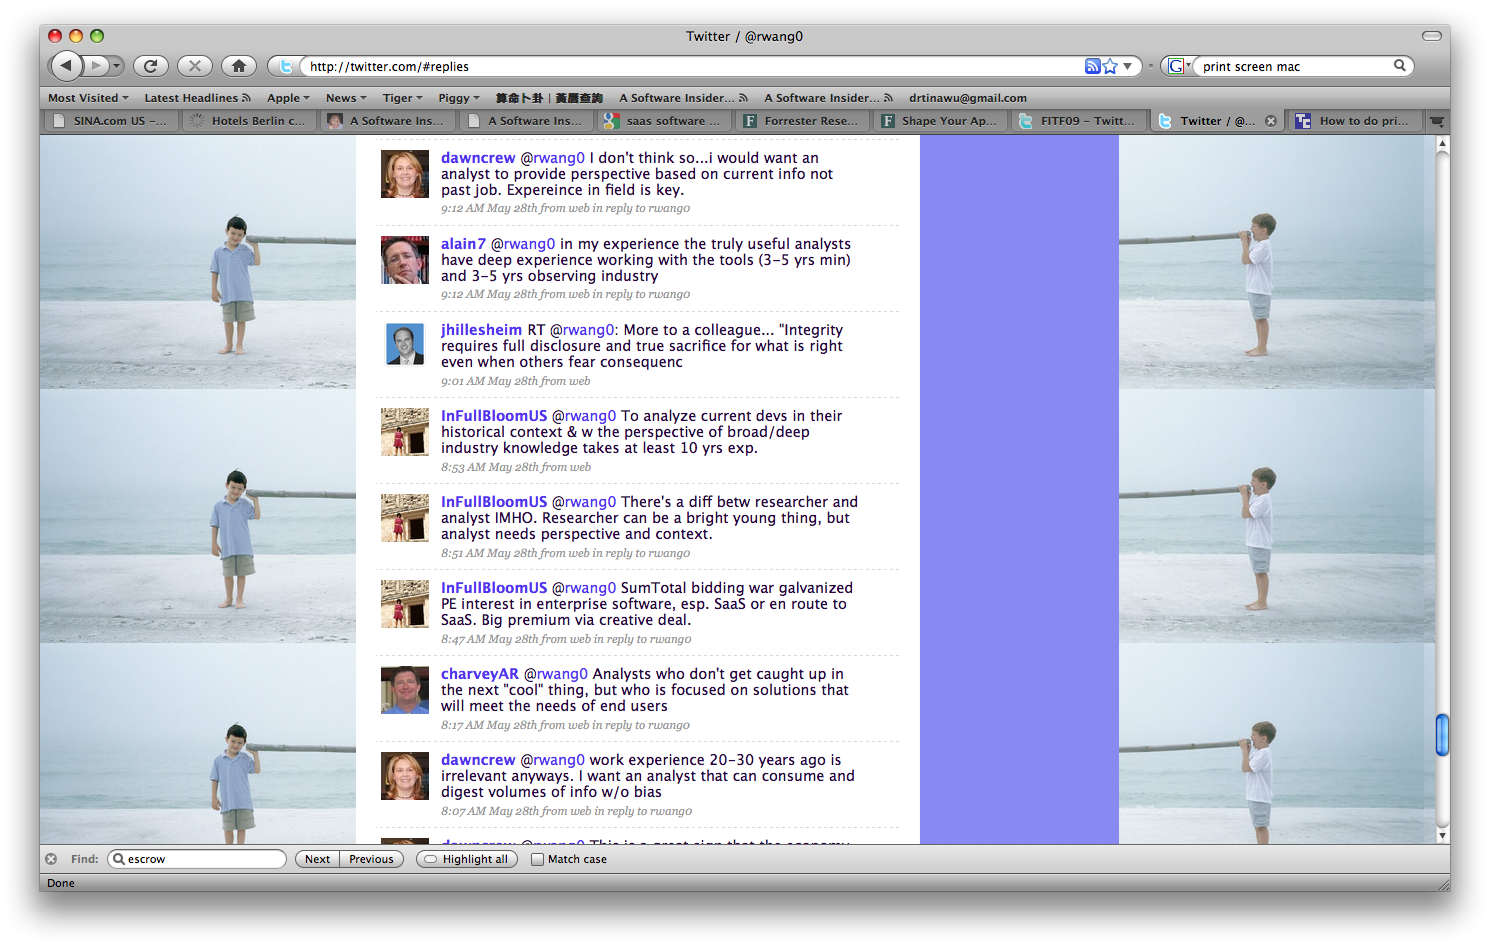Click the Stop loading button

(195, 66)
